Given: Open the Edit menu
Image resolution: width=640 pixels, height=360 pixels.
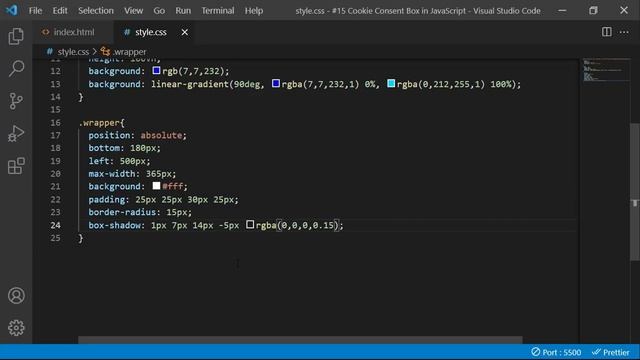Looking at the screenshot, I should pos(60,11).
